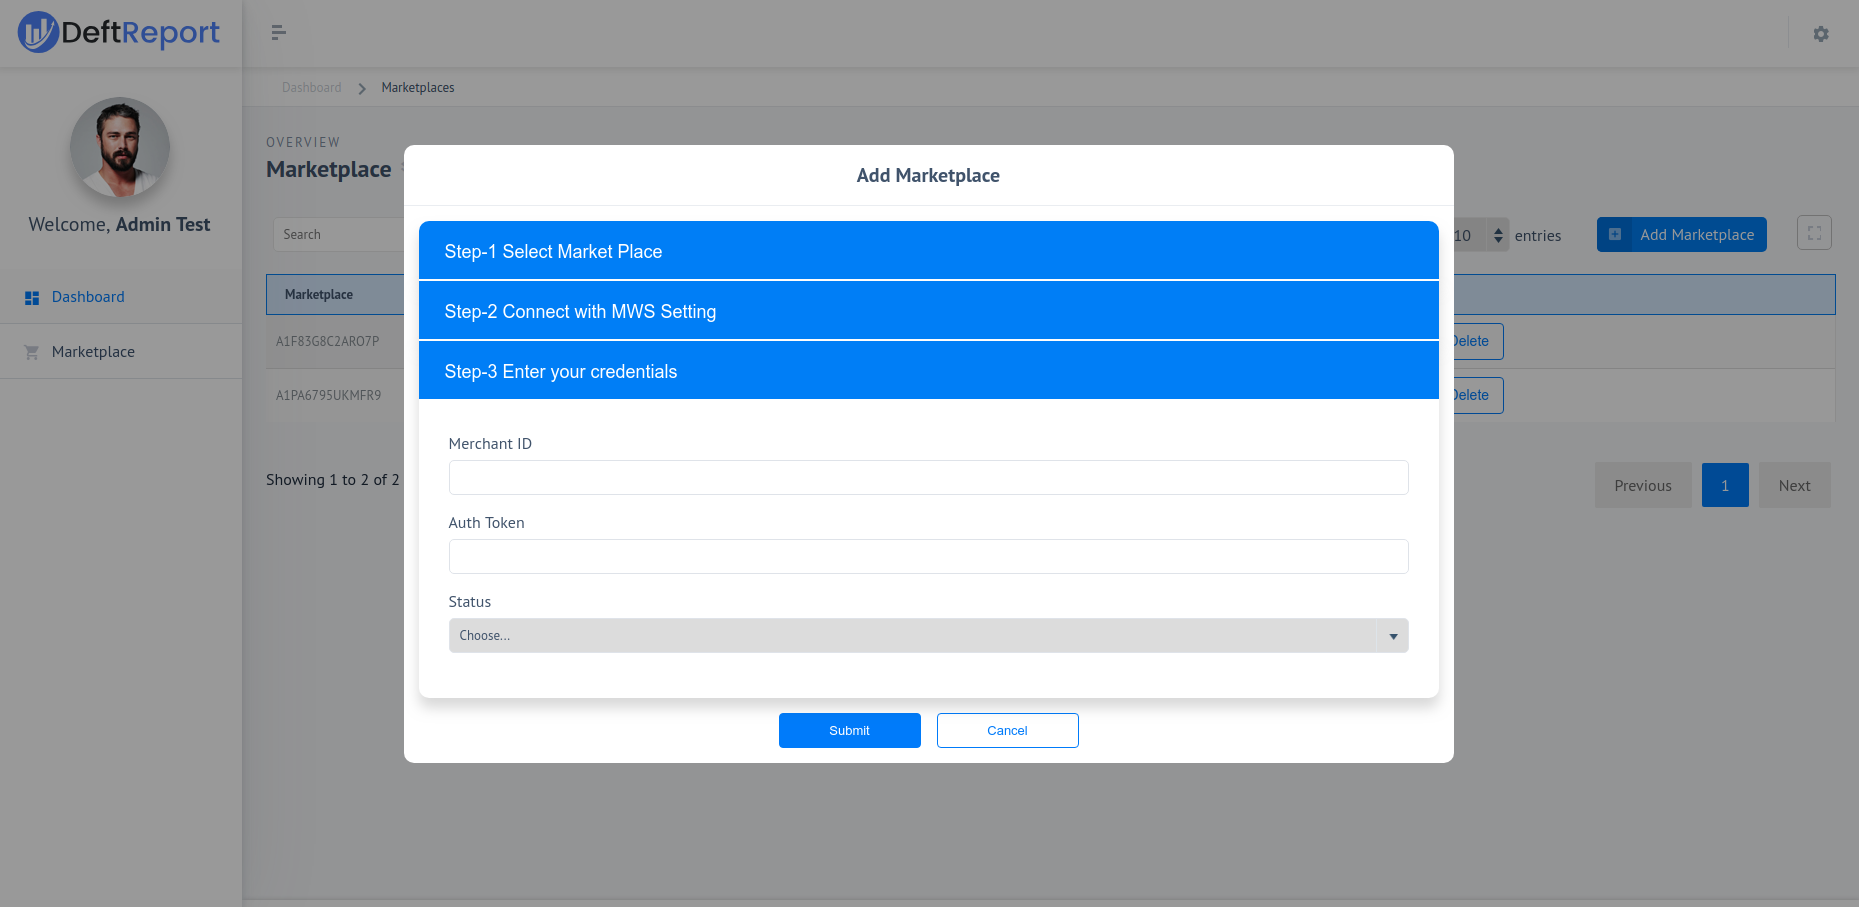Image resolution: width=1859 pixels, height=907 pixels.
Task: Navigate back via Dashboard breadcrumb
Action: (311, 87)
